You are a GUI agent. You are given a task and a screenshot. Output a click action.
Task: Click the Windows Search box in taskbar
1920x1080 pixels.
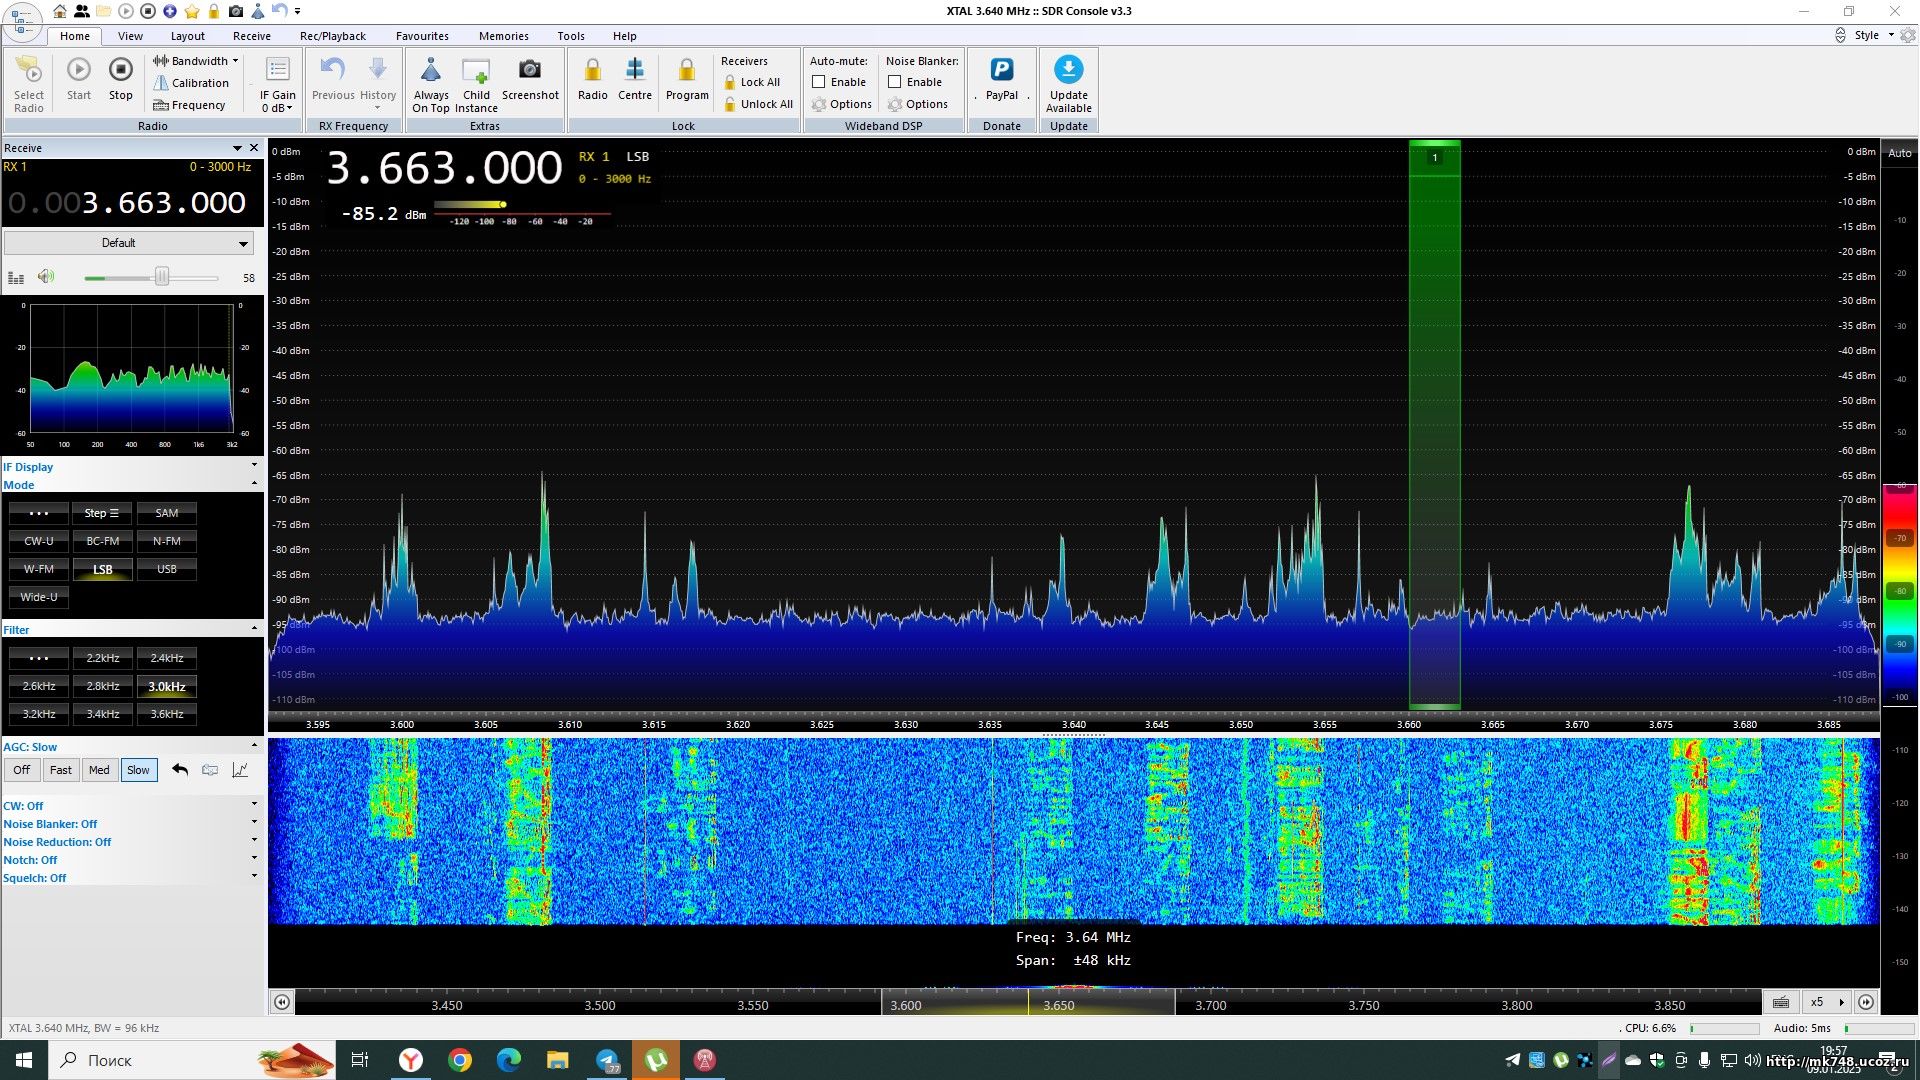150,1060
